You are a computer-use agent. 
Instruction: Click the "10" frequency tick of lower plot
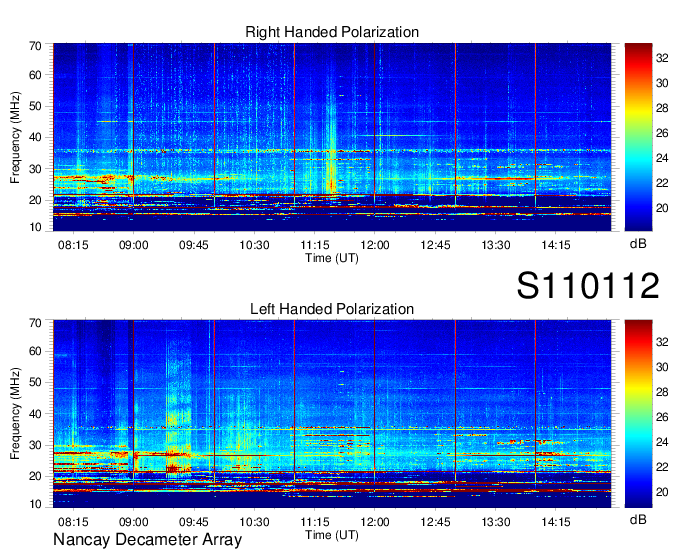(x=36, y=504)
